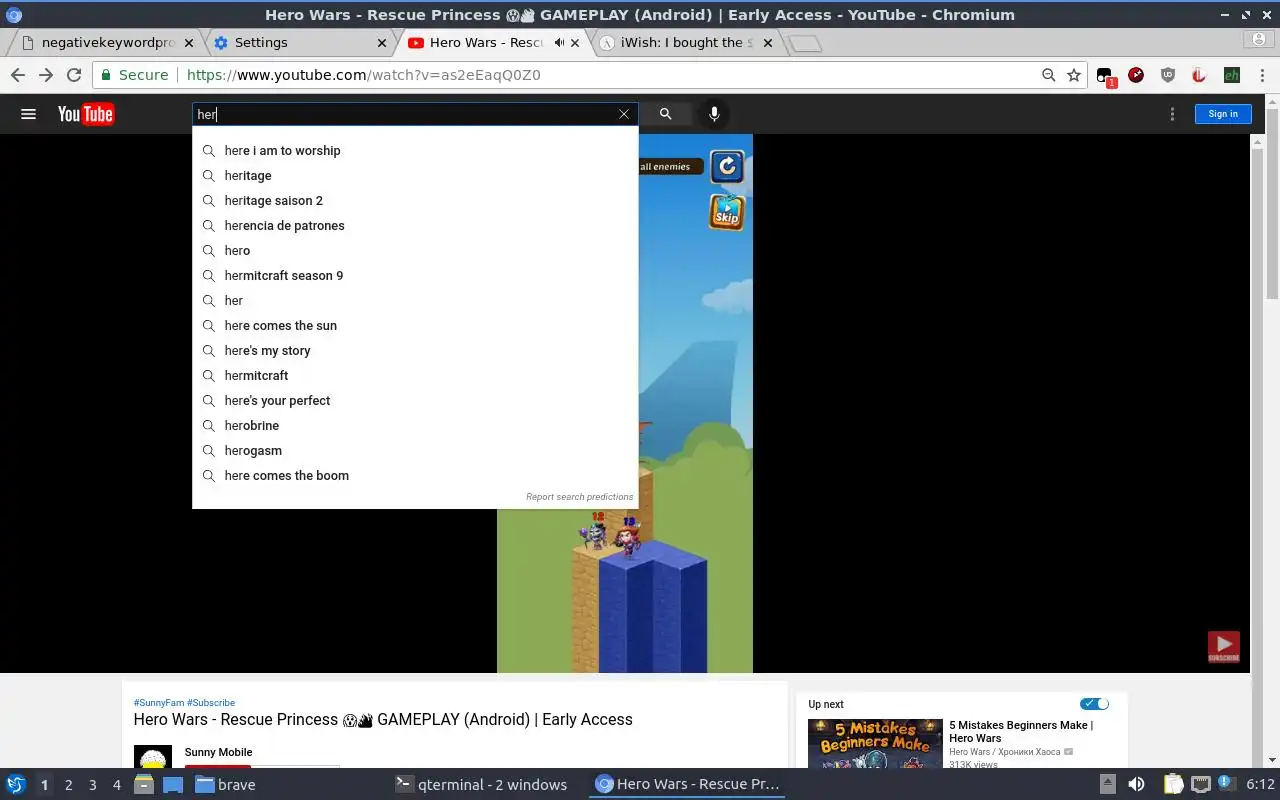Choose suggestion 'herencia de patrones'
This screenshot has width=1280, height=800.
pyautogui.click(x=415, y=226)
